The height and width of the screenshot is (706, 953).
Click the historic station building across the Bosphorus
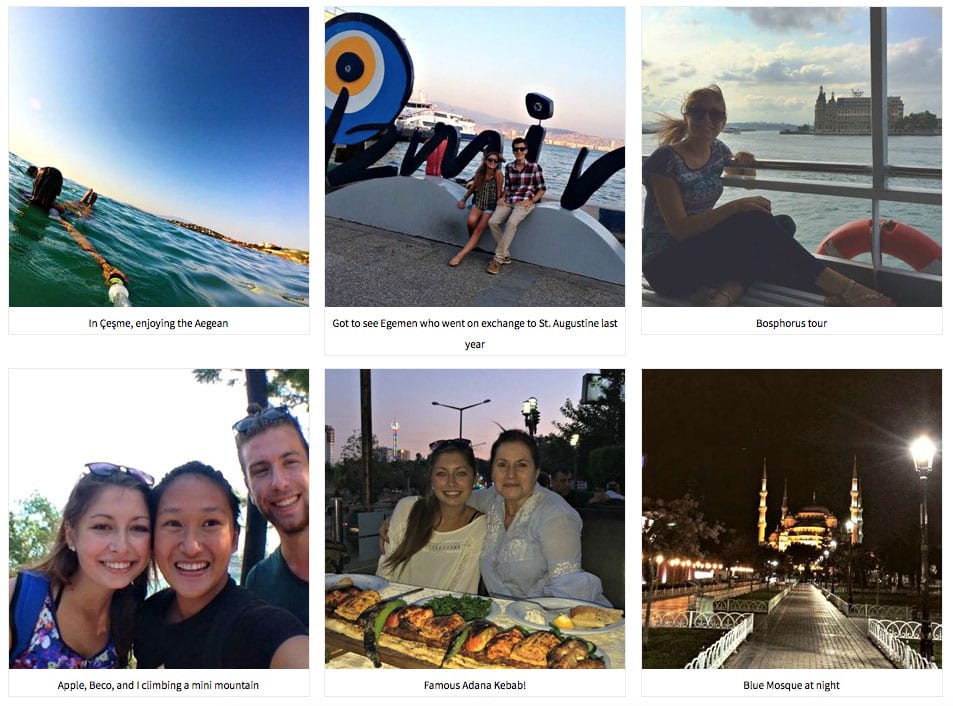pyautogui.click(x=858, y=111)
